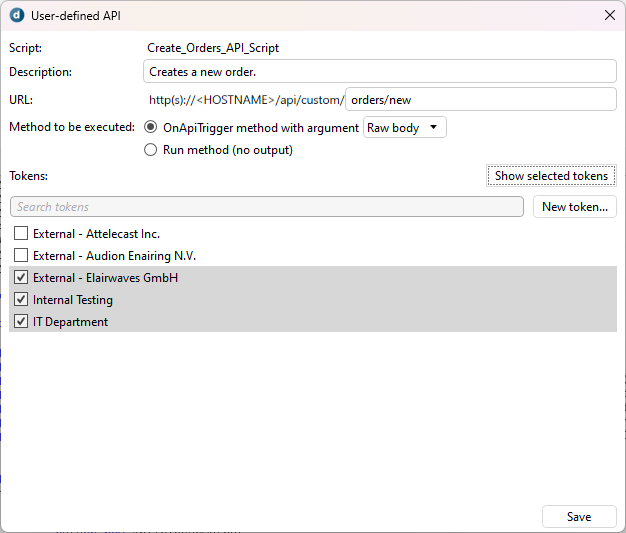Select the External - Audion Enairing N.V. row text

[114, 256]
